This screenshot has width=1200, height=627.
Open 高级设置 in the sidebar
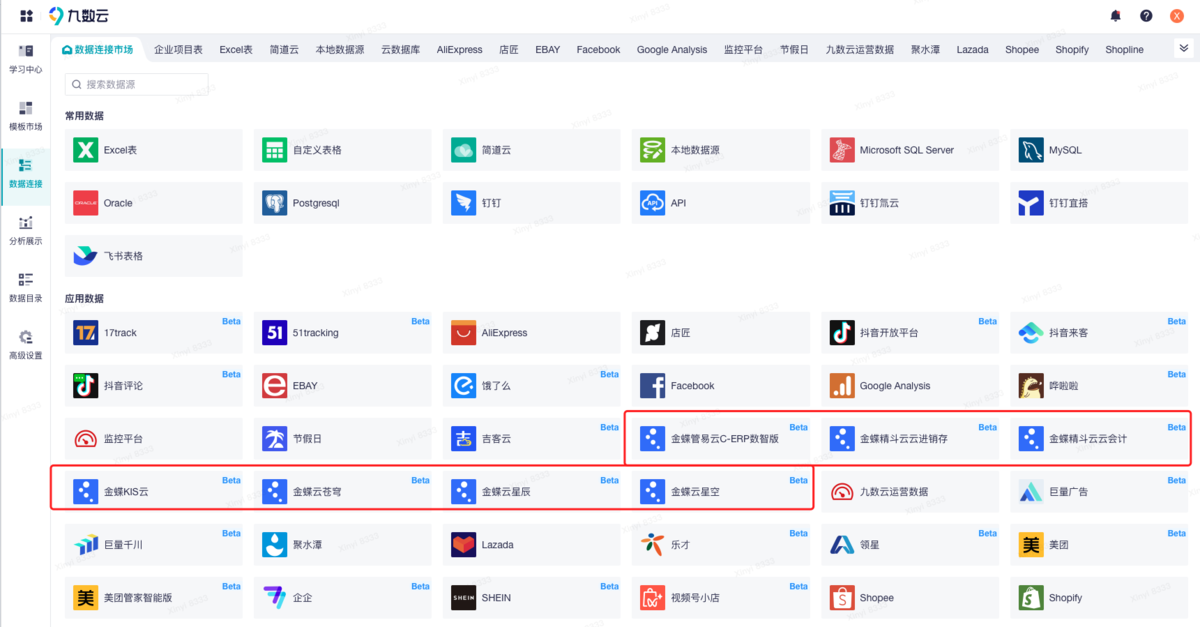pyautogui.click(x=26, y=344)
